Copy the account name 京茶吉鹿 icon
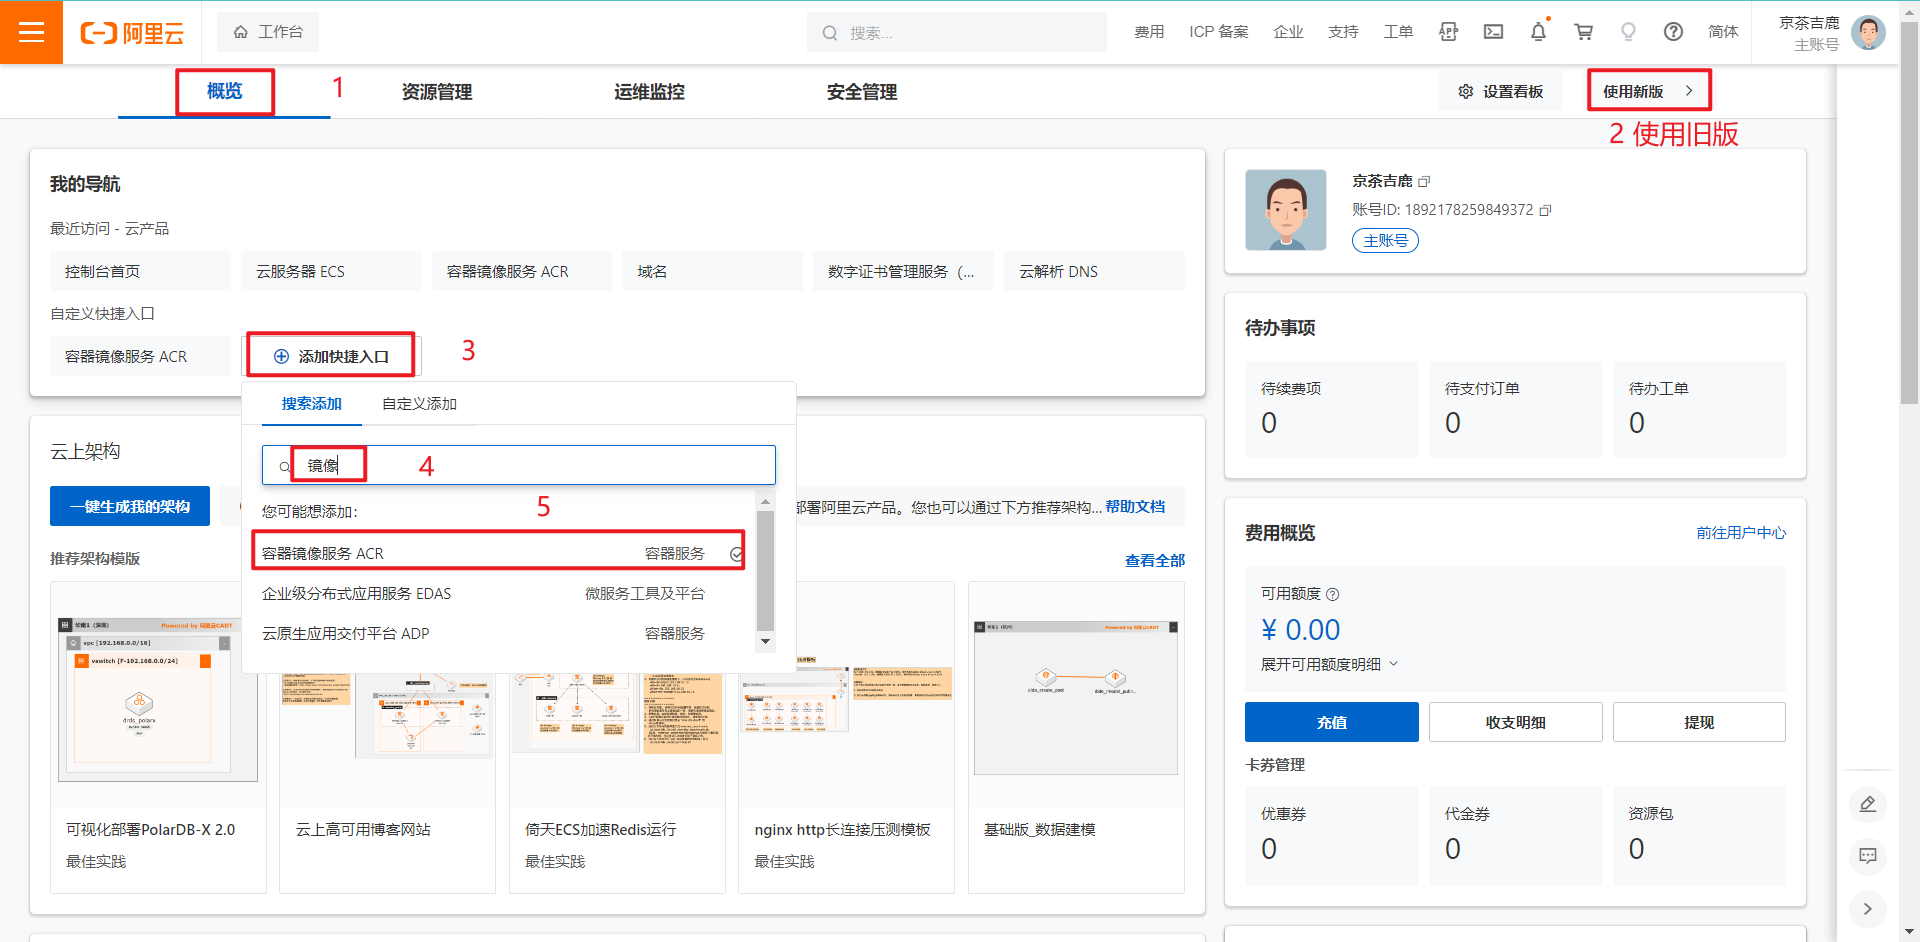 click(x=1425, y=182)
